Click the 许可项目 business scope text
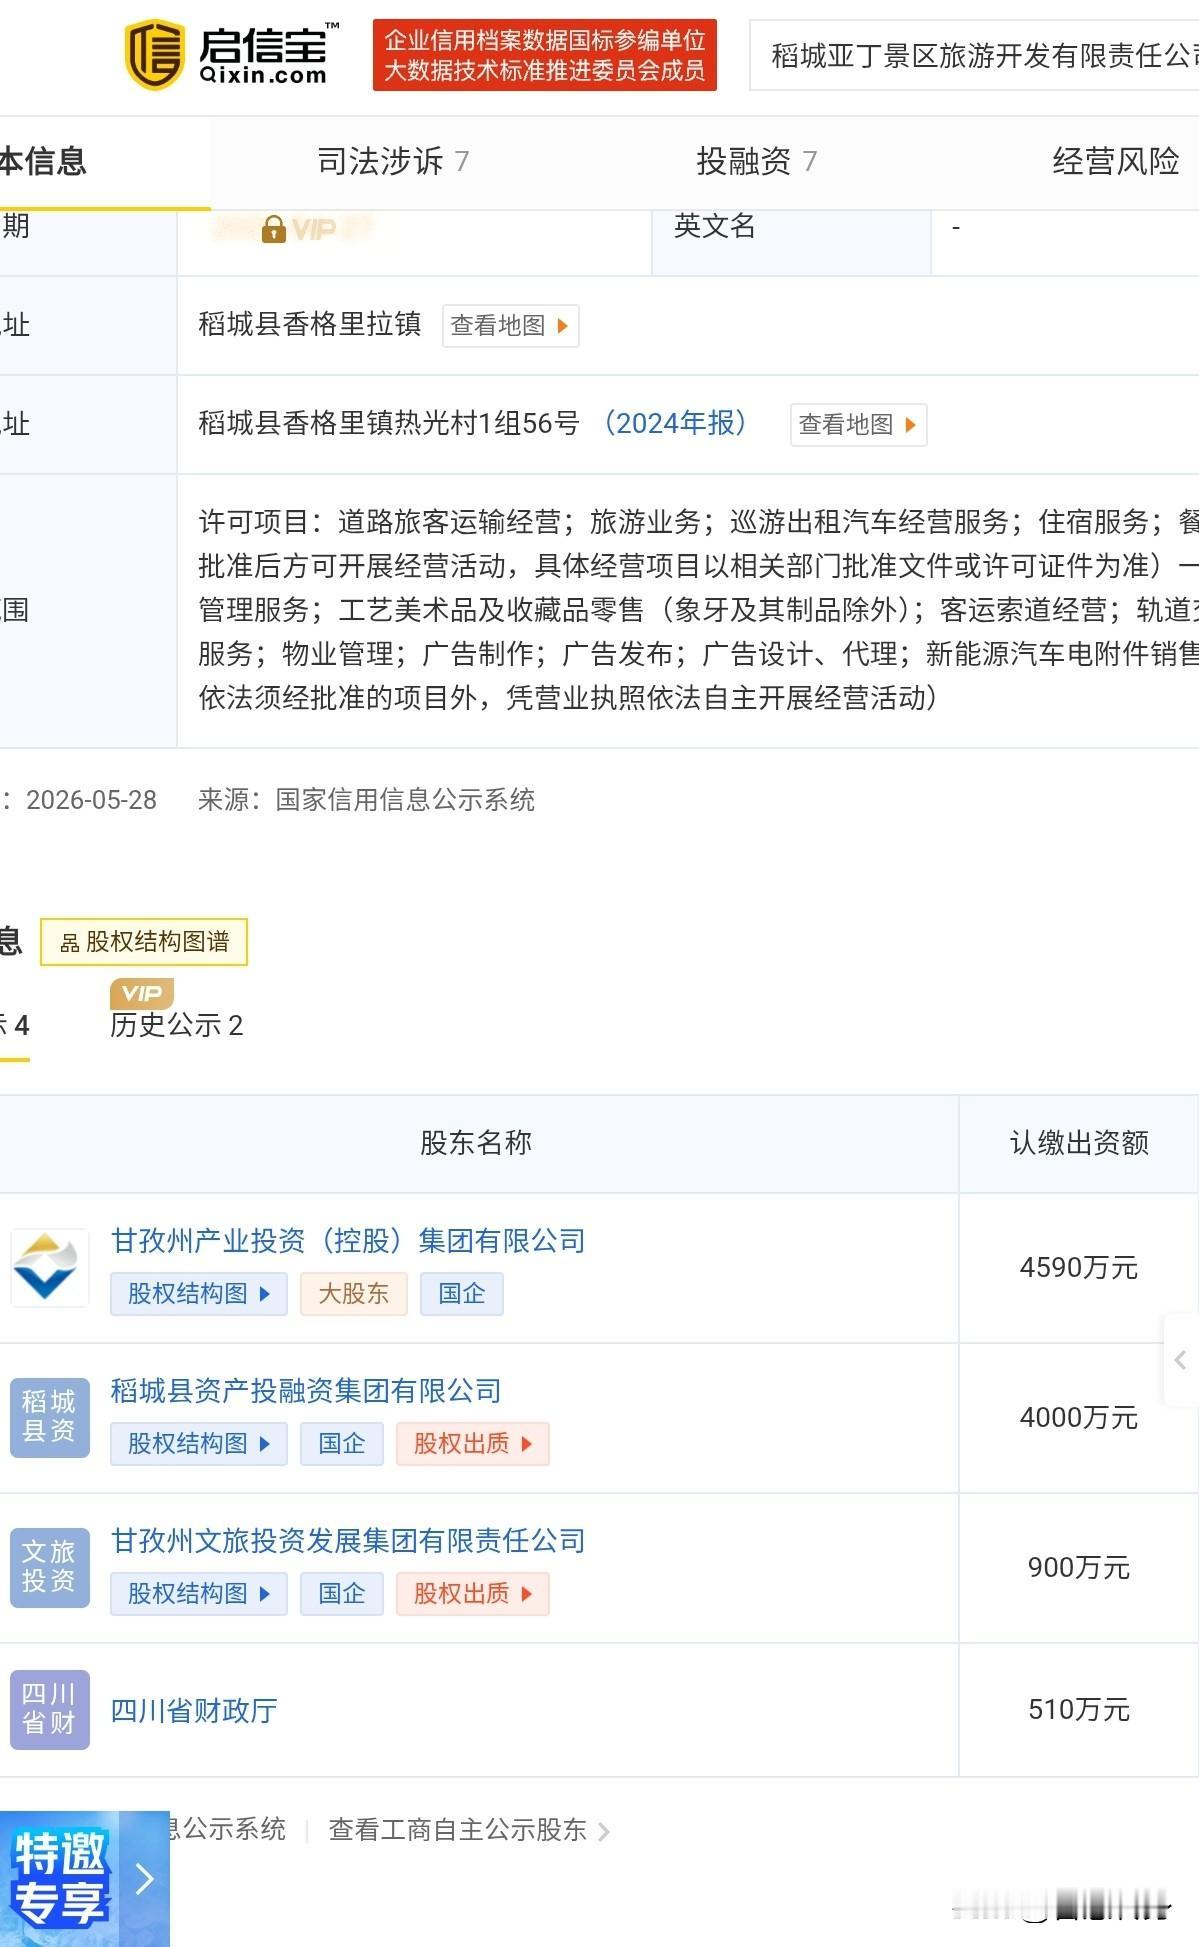Screen dimensions: 1199x1947 pos(698,610)
